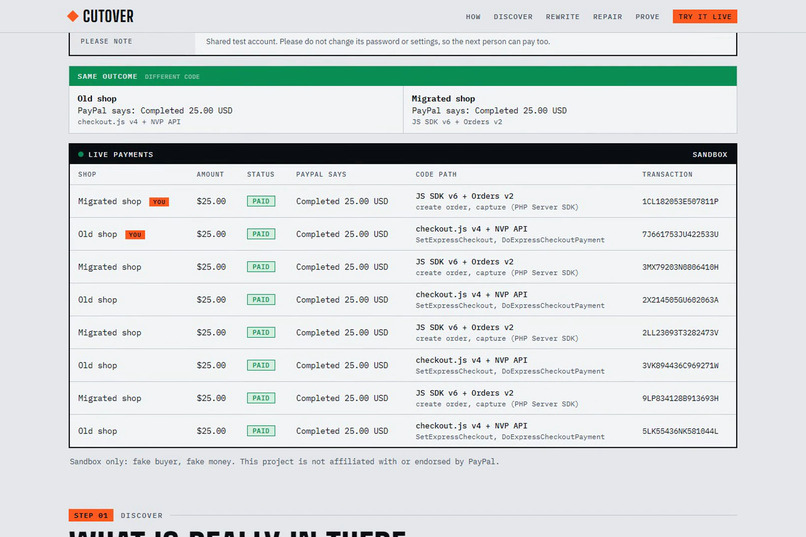The height and width of the screenshot is (537, 806).
Task: Open the HOW navigation link
Action: [473, 17]
